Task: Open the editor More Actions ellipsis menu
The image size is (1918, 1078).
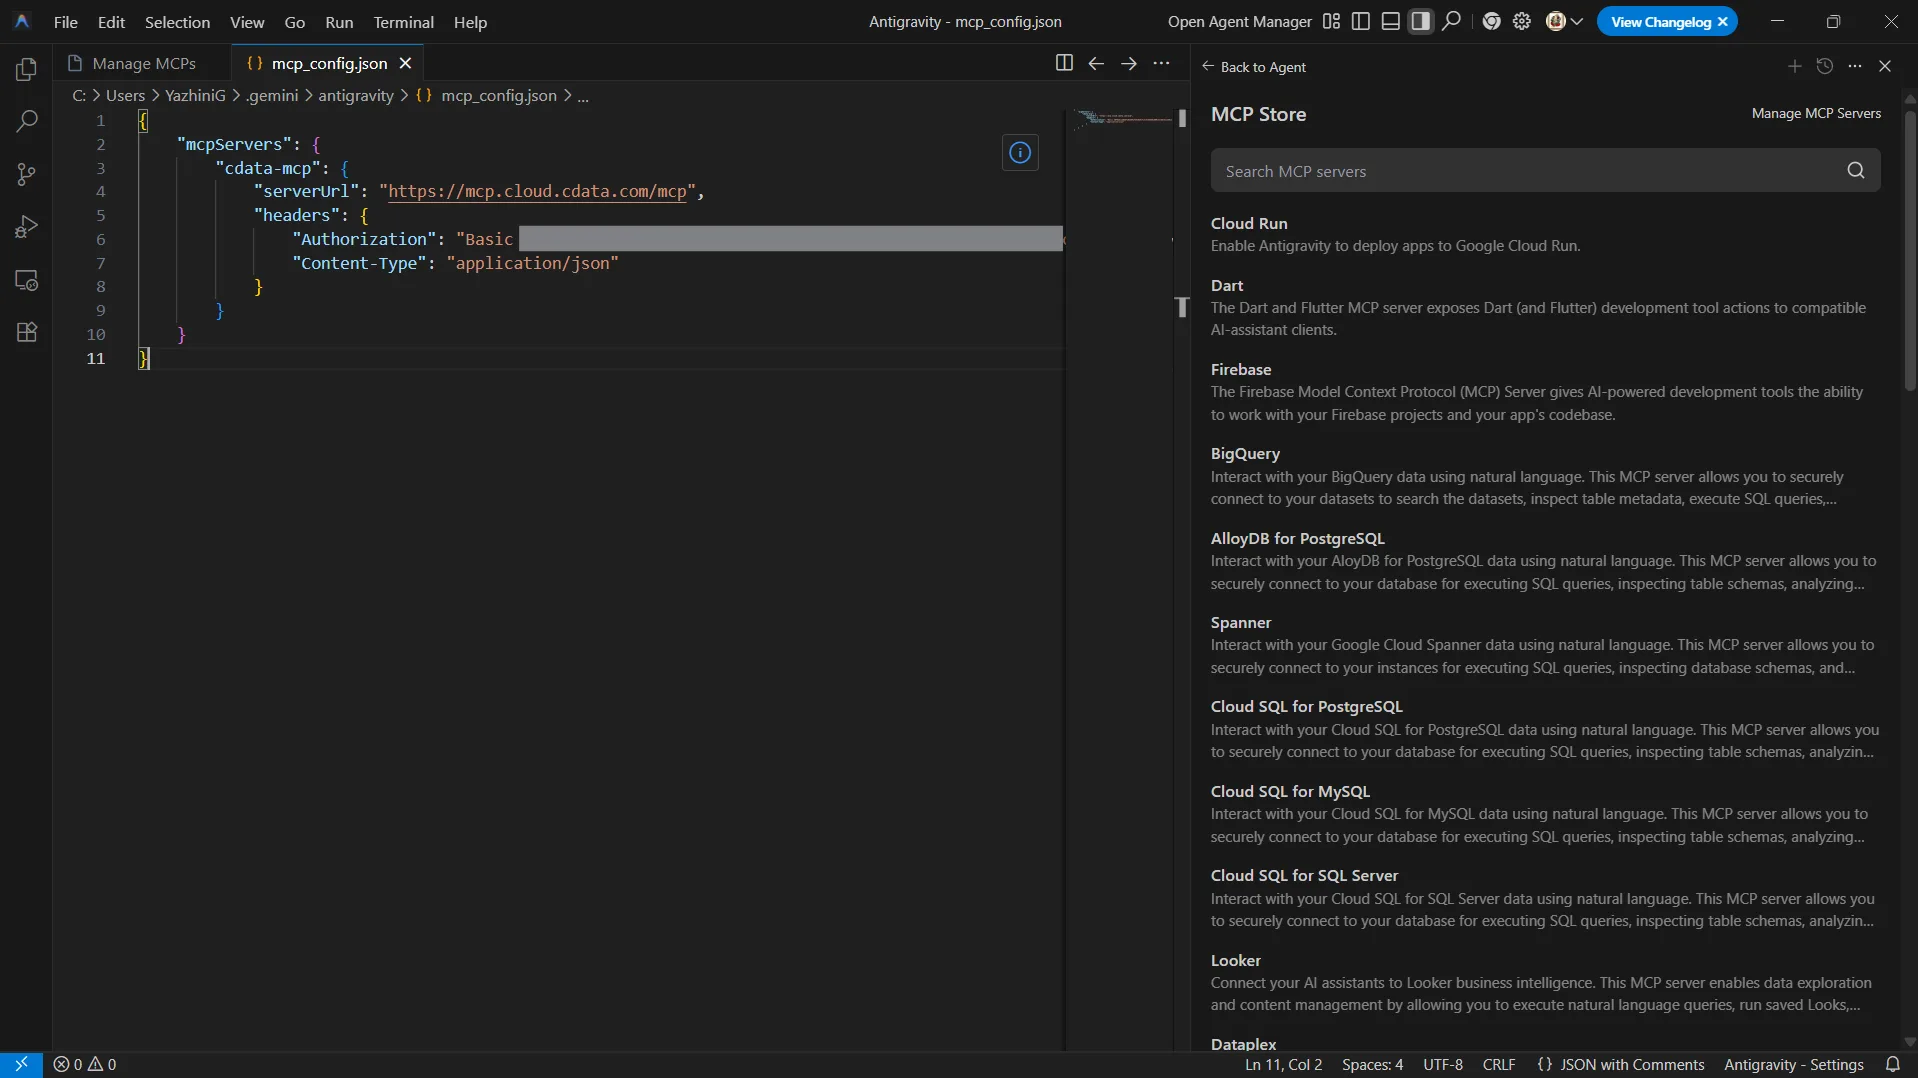Action: 1161,63
